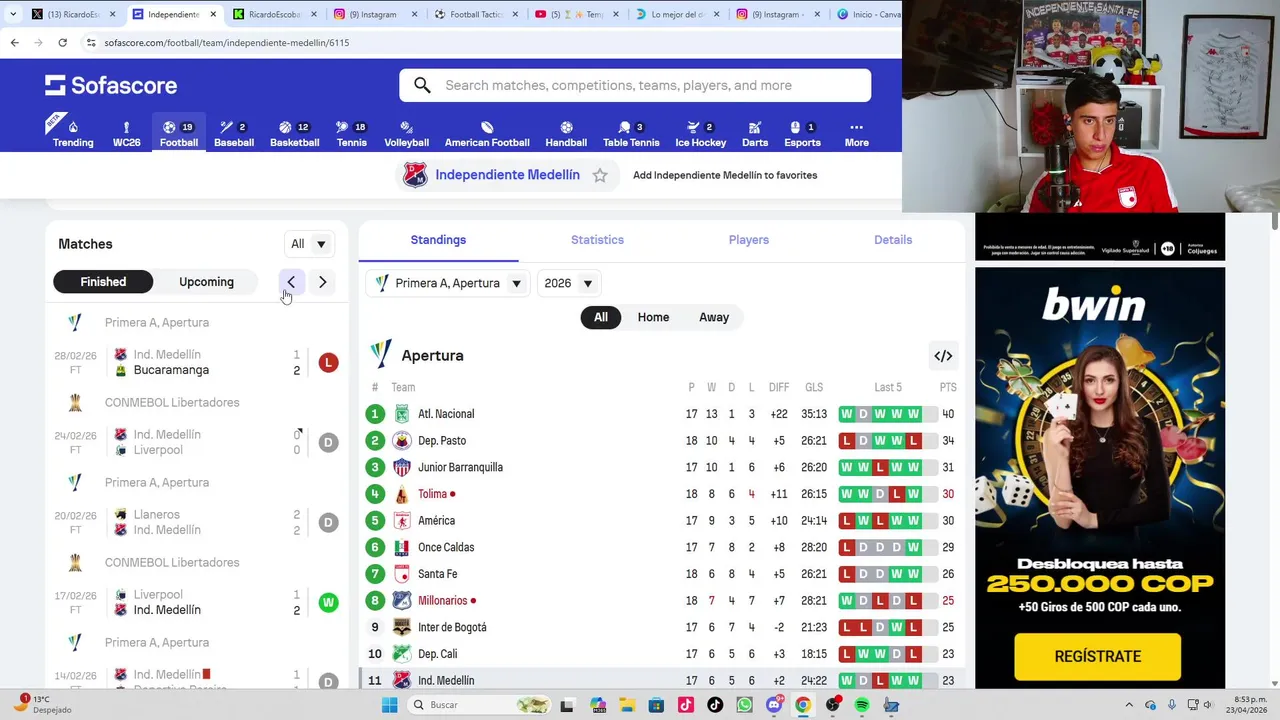Open the Trending sports section
This screenshot has width=1280, height=720.
click(x=73, y=133)
